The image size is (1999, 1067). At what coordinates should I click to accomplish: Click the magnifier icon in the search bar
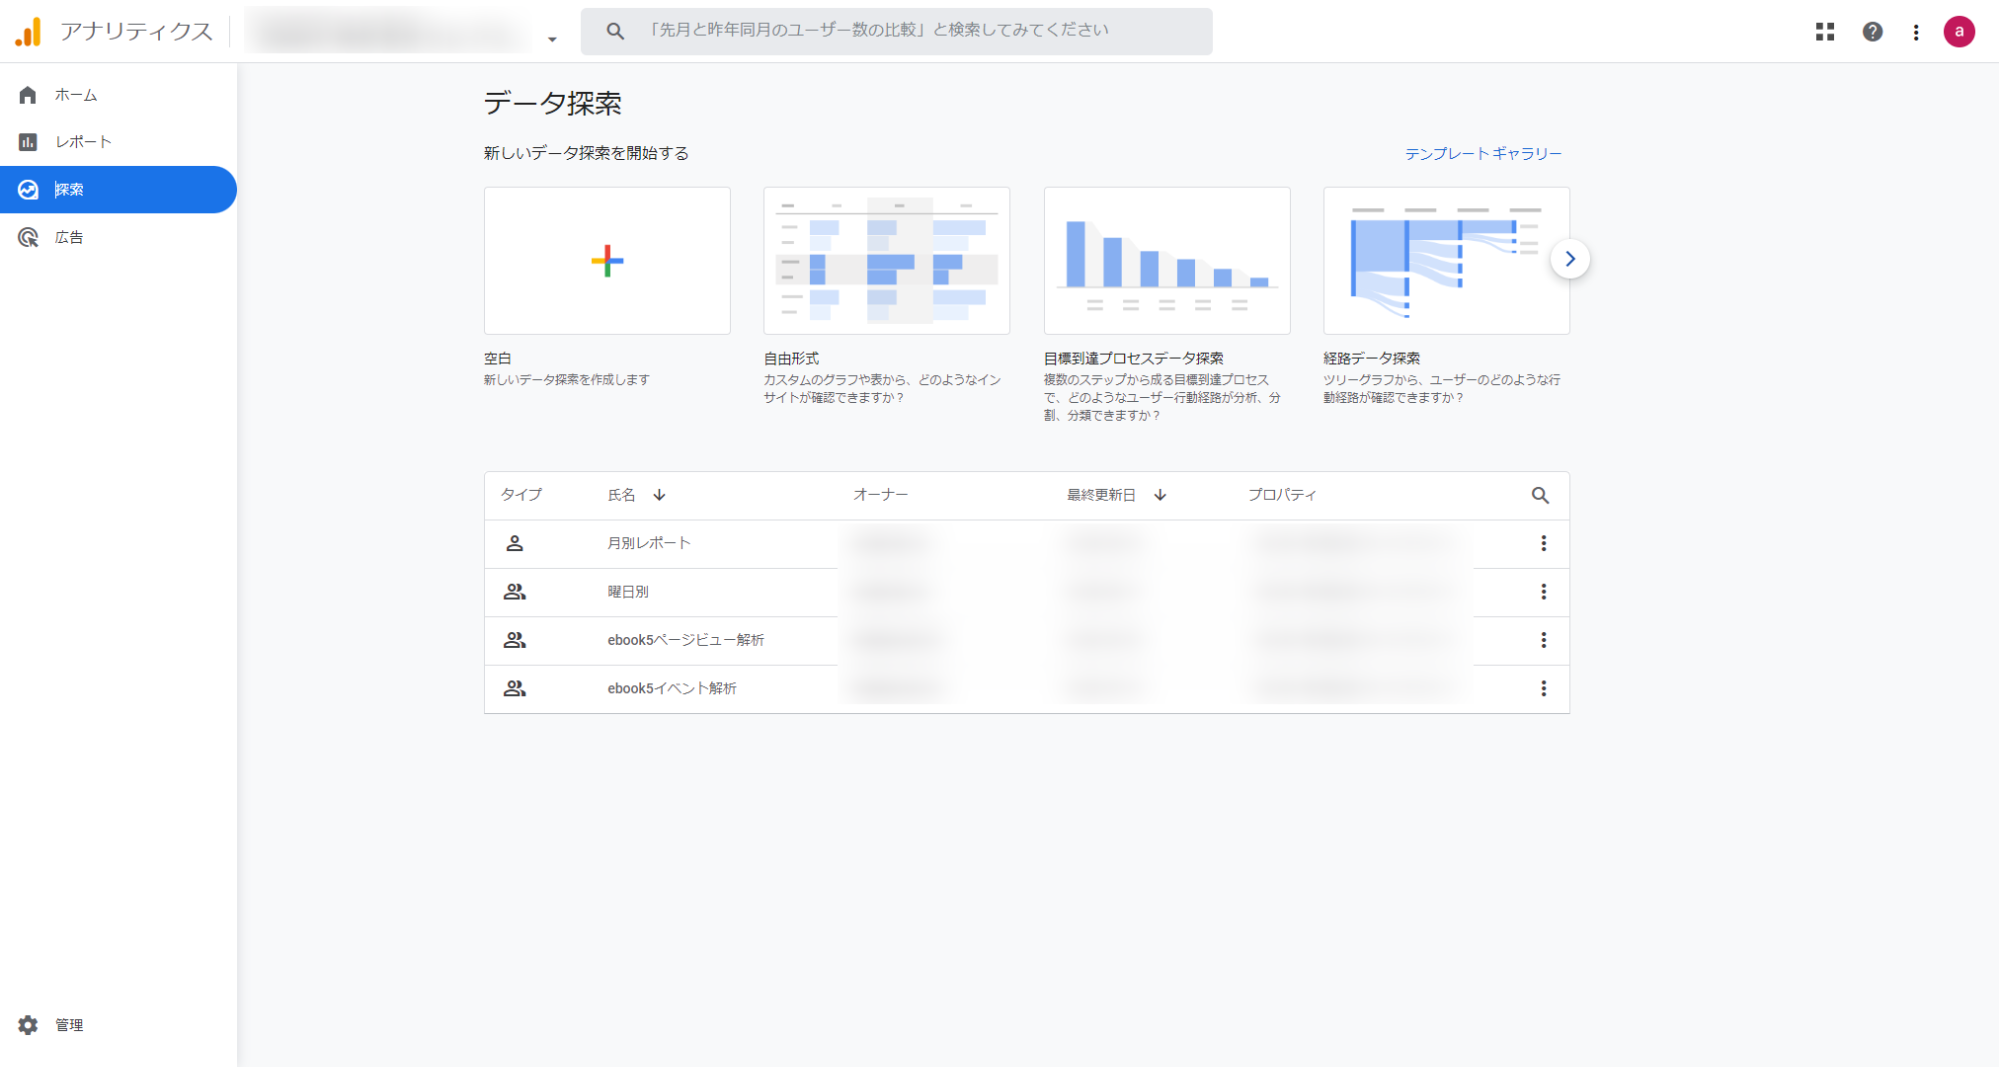(615, 31)
